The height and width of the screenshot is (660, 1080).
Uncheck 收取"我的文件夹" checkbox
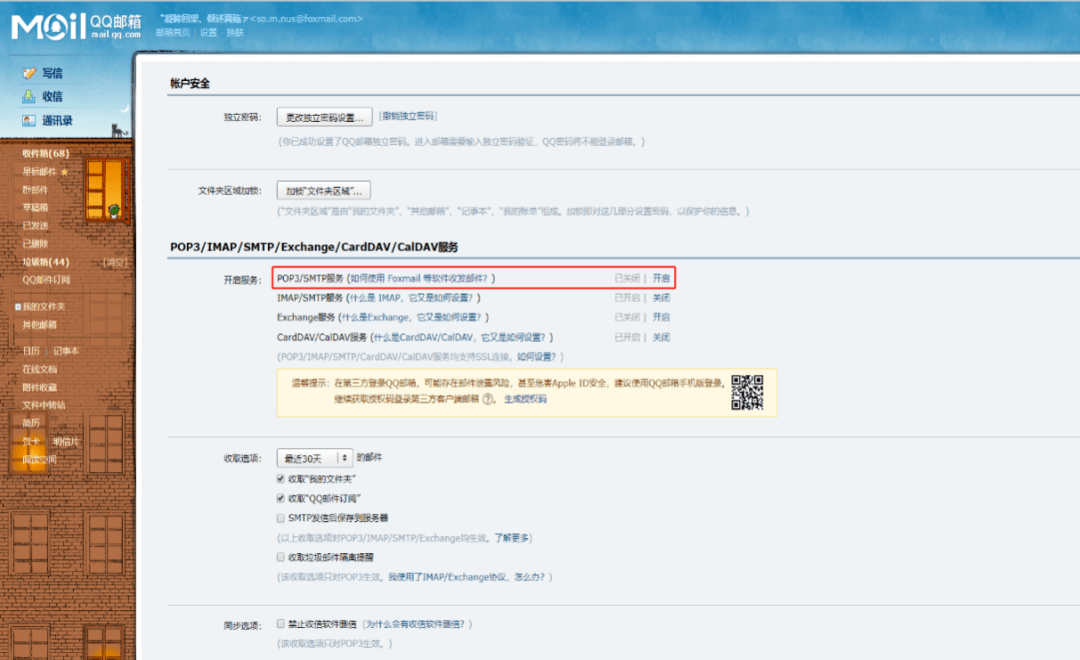[x=281, y=478]
